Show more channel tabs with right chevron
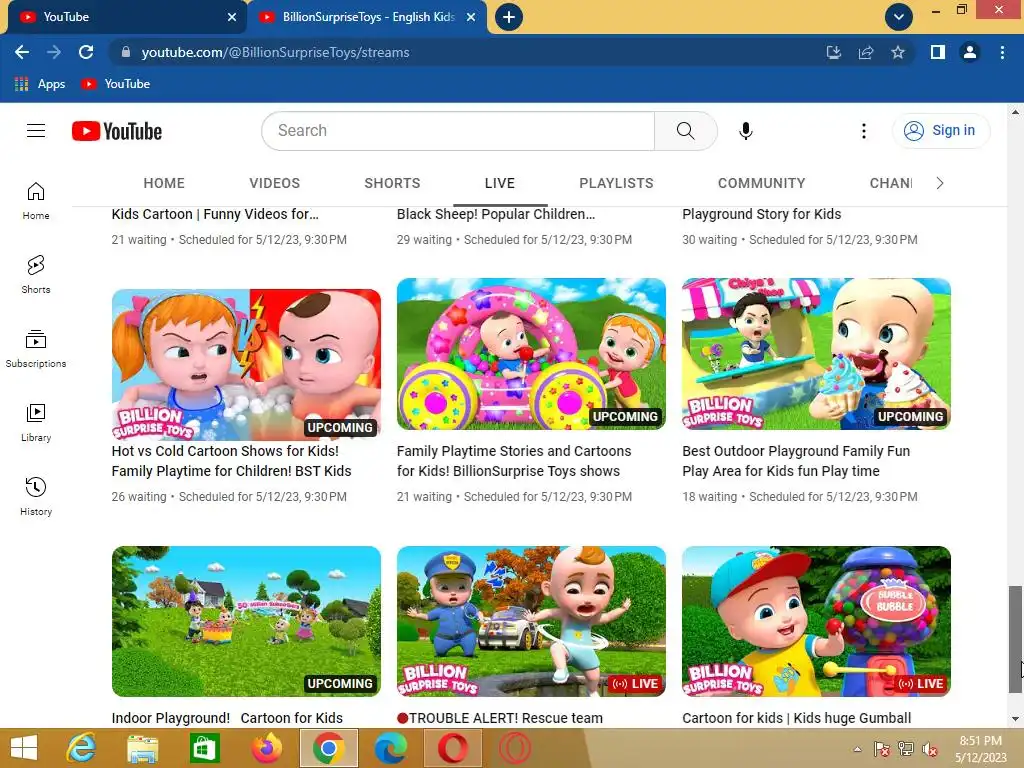The height and width of the screenshot is (768, 1024). coord(940,184)
